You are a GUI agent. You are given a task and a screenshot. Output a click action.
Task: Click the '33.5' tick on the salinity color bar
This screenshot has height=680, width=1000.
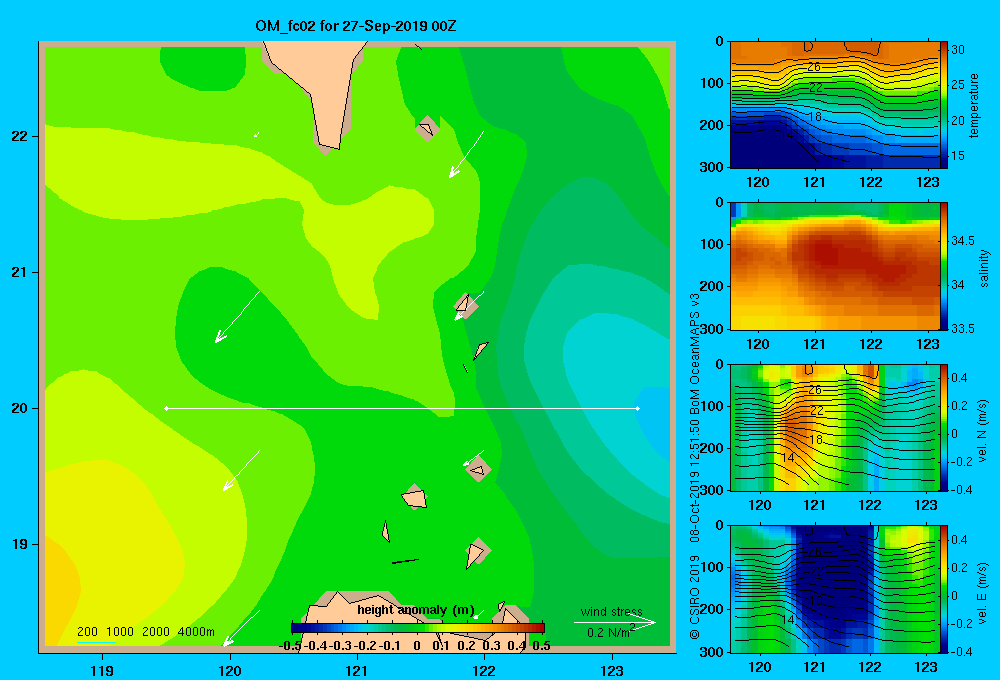(x=963, y=329)
